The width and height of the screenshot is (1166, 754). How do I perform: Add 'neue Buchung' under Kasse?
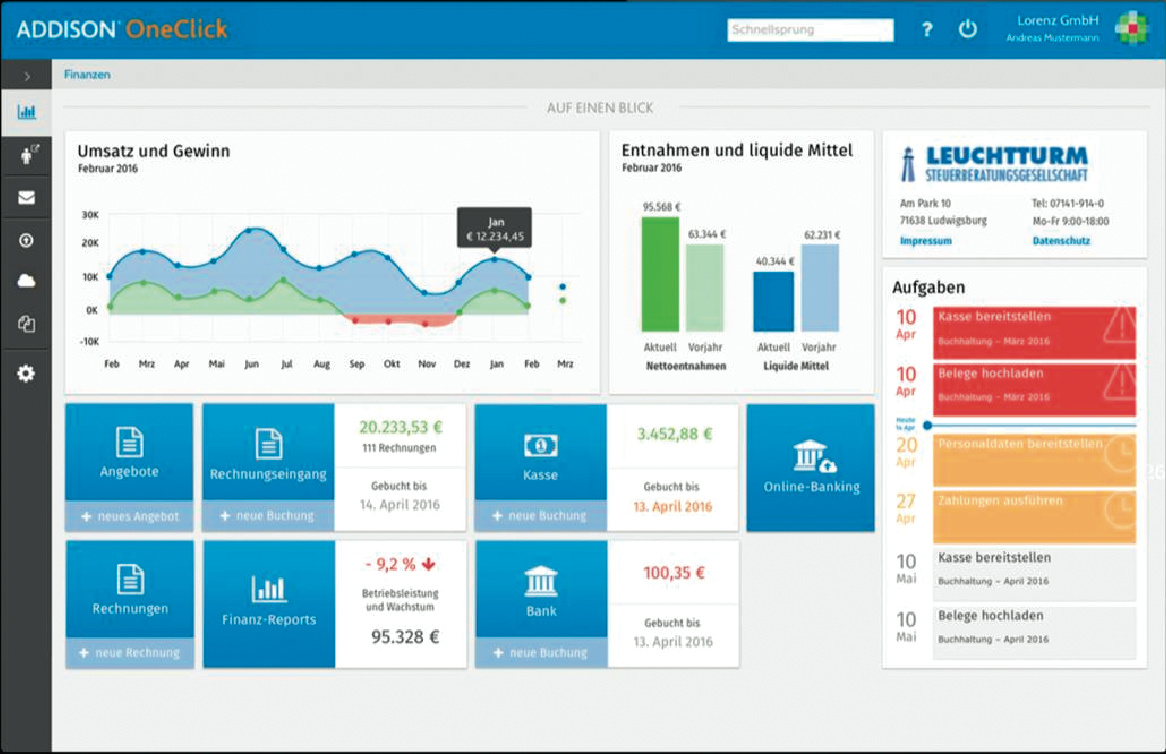point(539,516)
